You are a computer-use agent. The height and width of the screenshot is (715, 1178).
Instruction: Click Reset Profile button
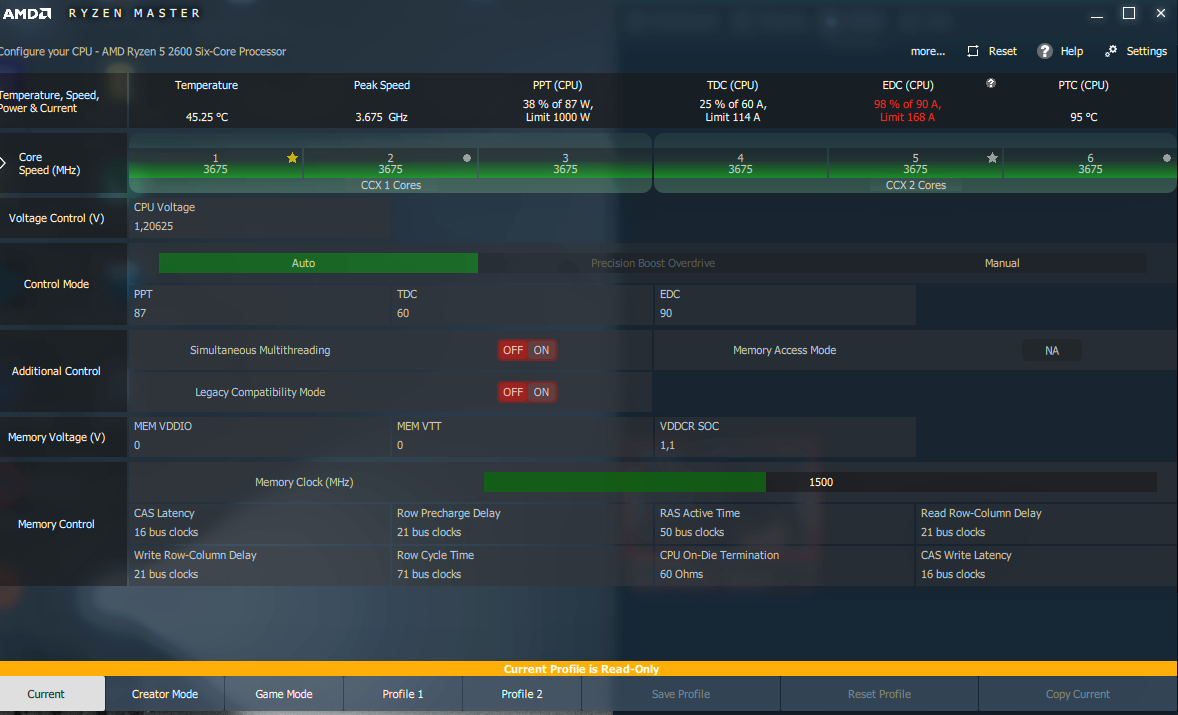[879, 694]
